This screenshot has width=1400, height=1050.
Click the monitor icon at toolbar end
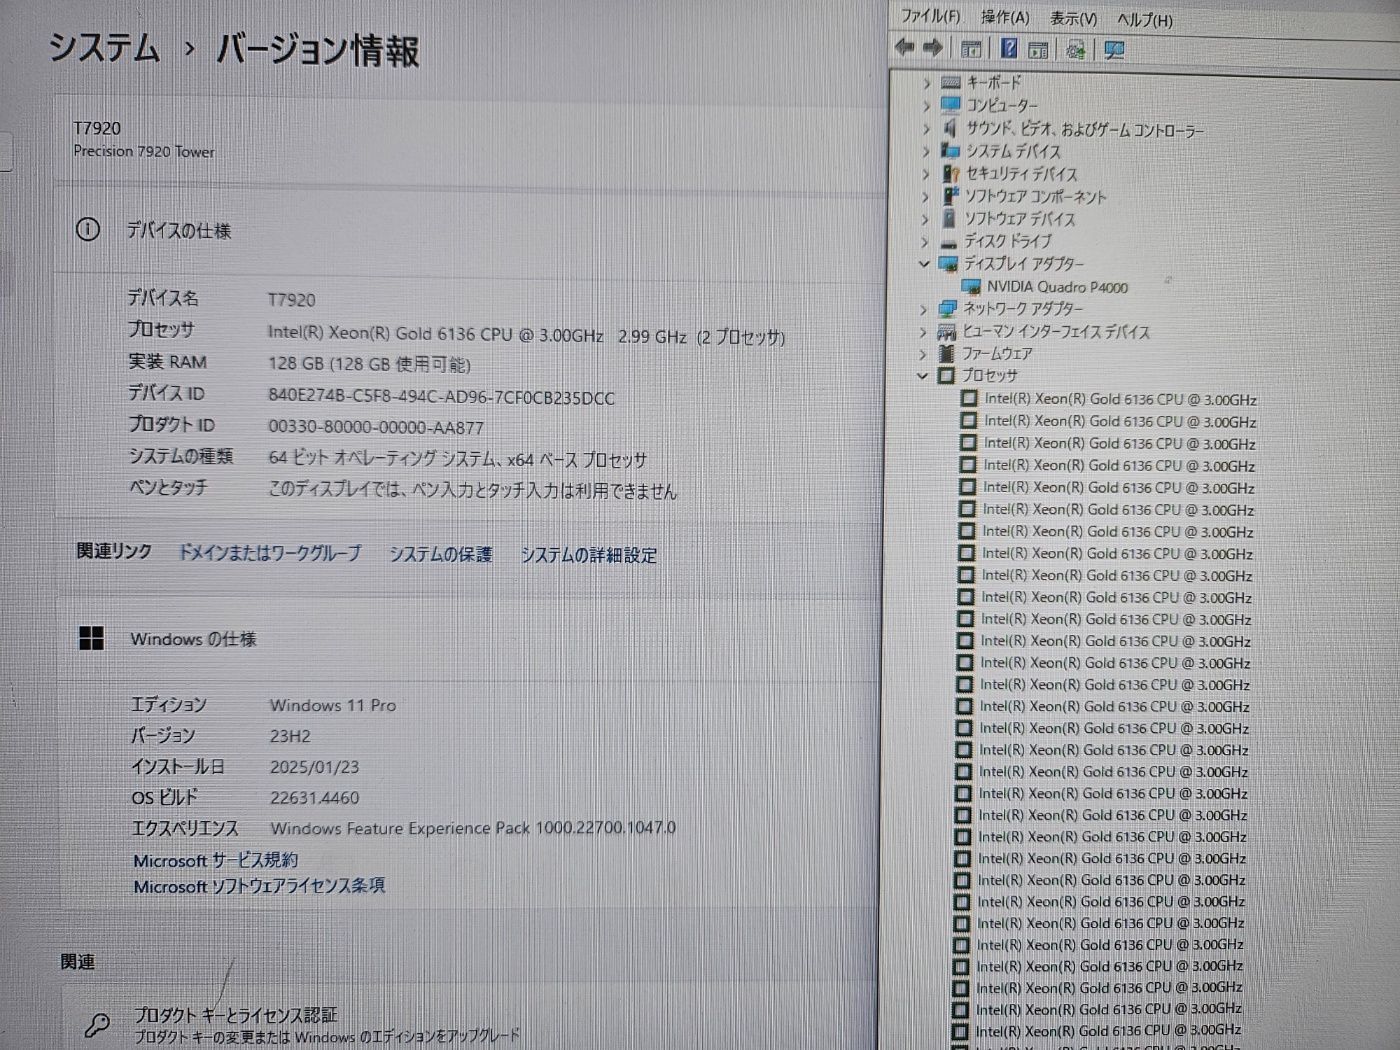1114,50
